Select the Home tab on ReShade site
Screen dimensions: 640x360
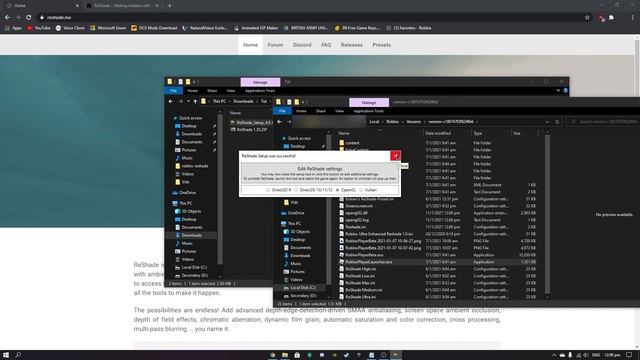point(250,45)
